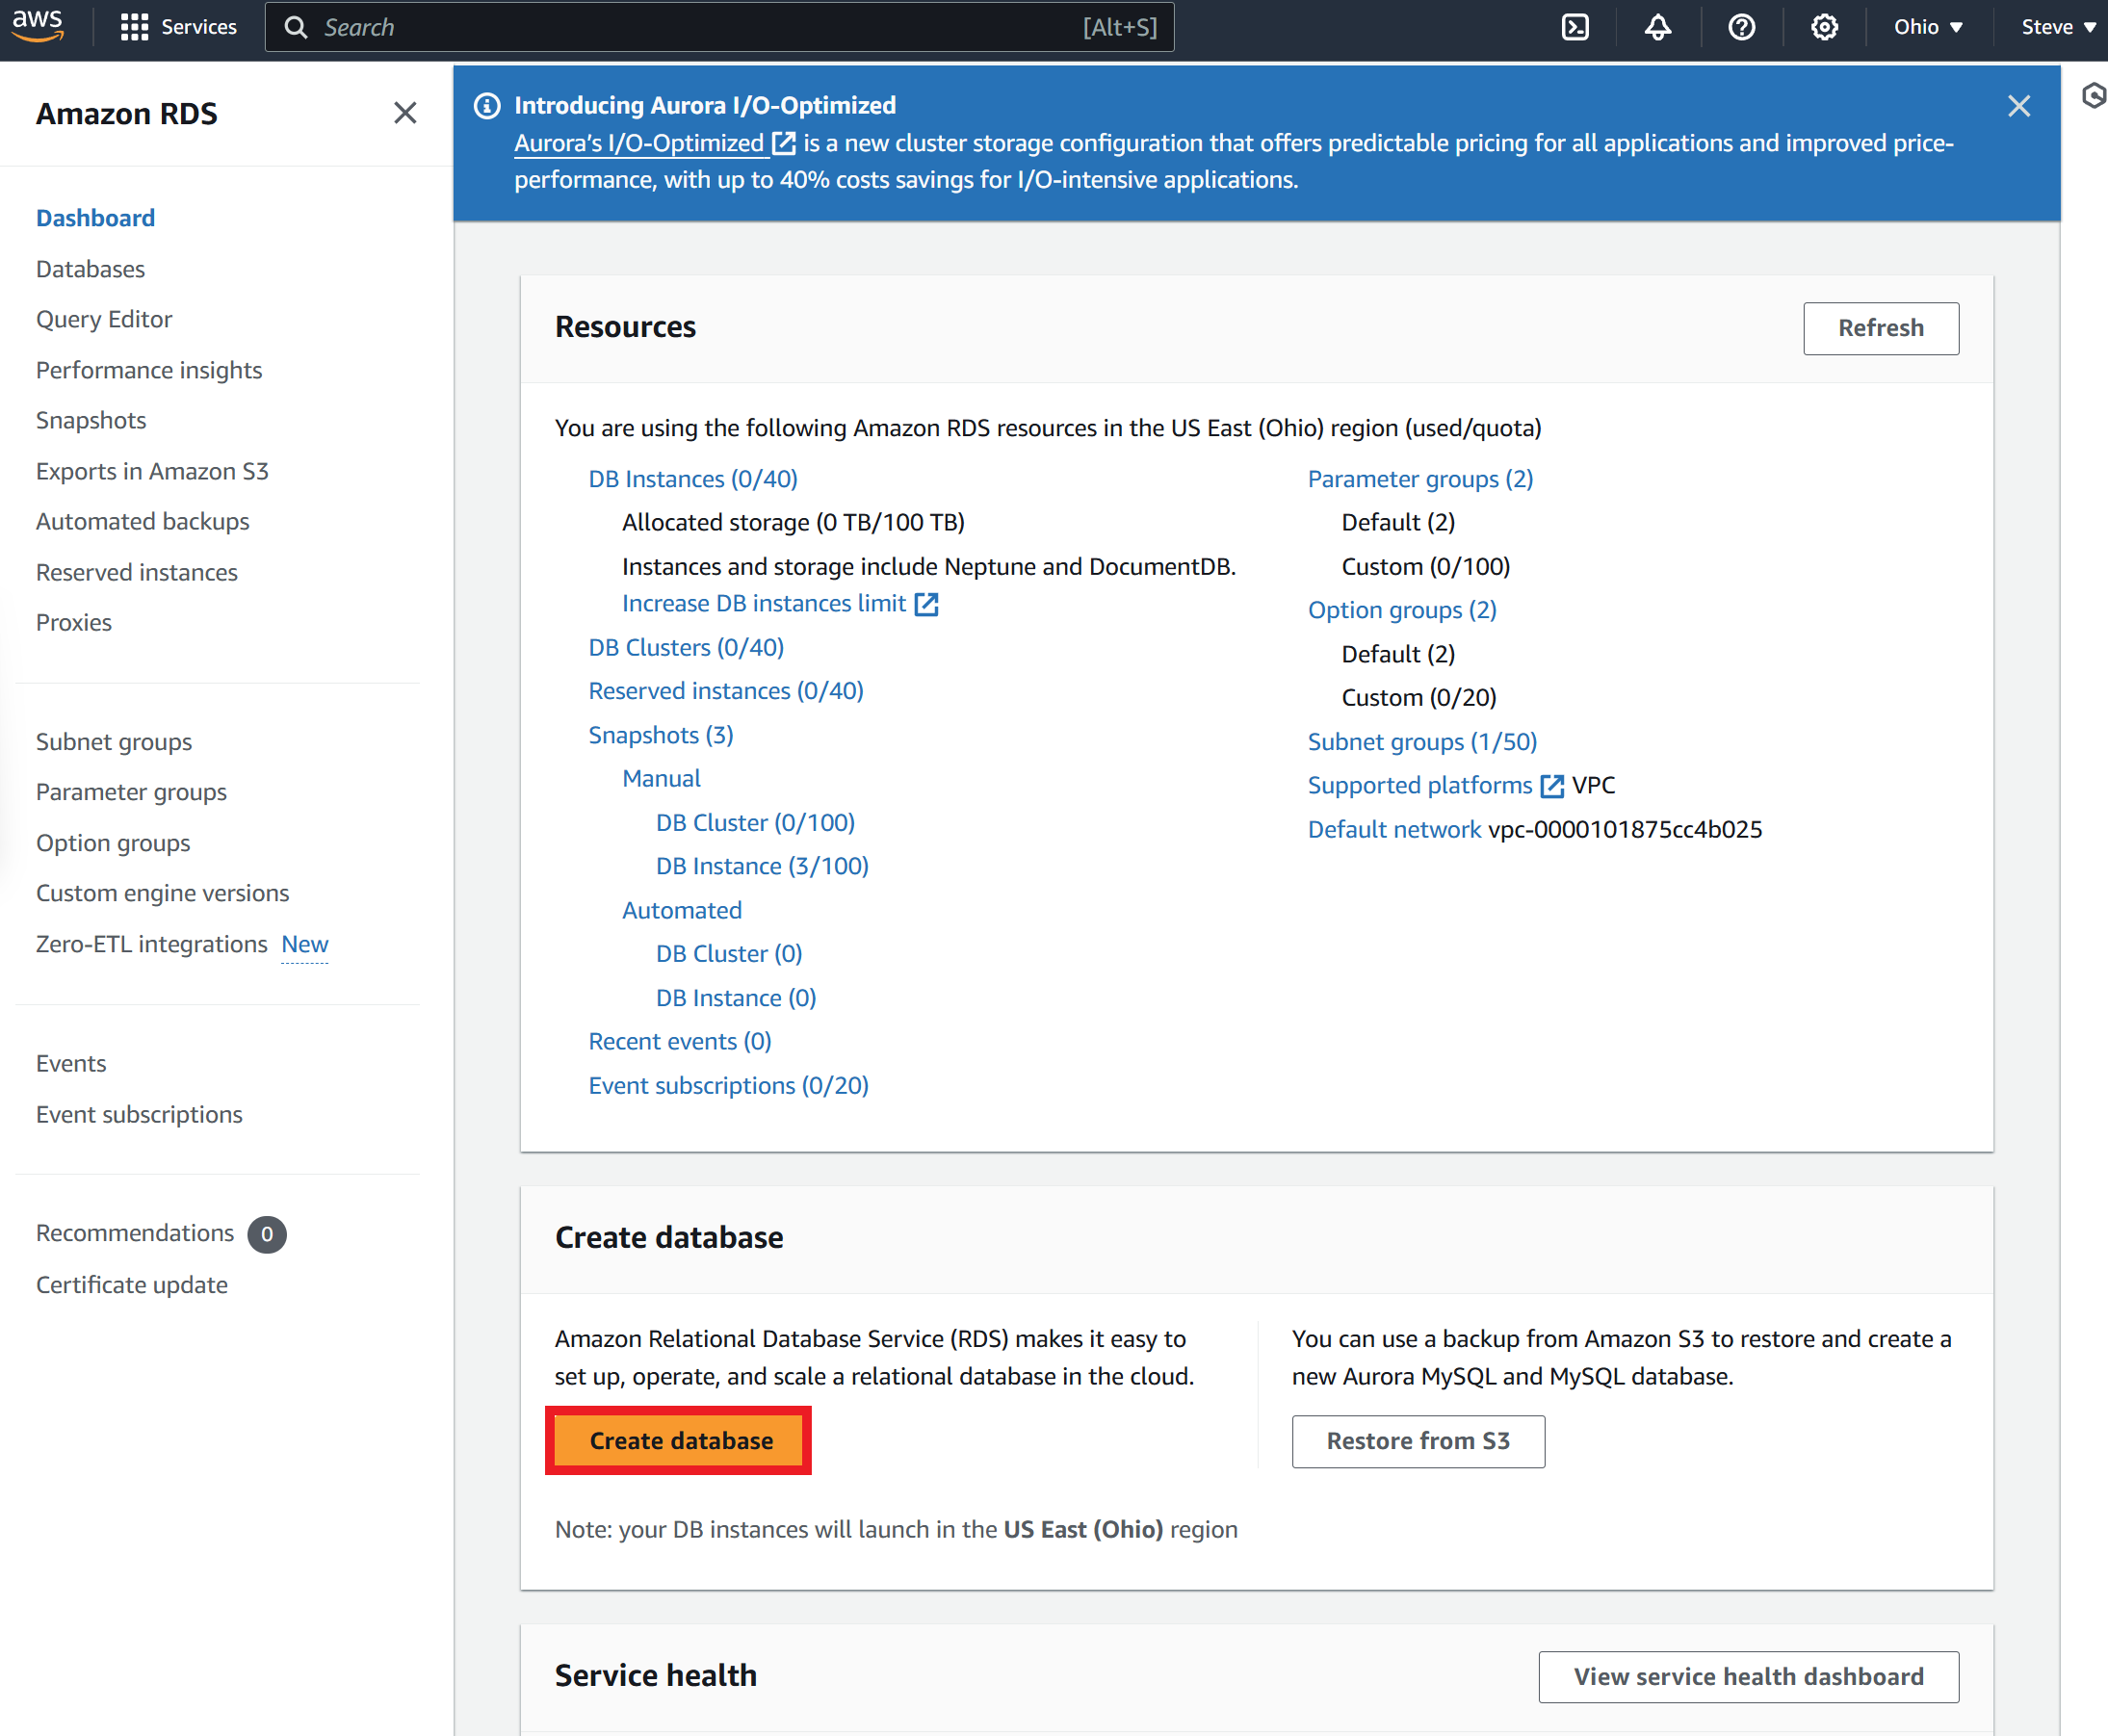The width and height of the screenshot is (2108, 1736).
Task: Go to Parameter groups sidebar item
Action: click(x=131, y=792)
